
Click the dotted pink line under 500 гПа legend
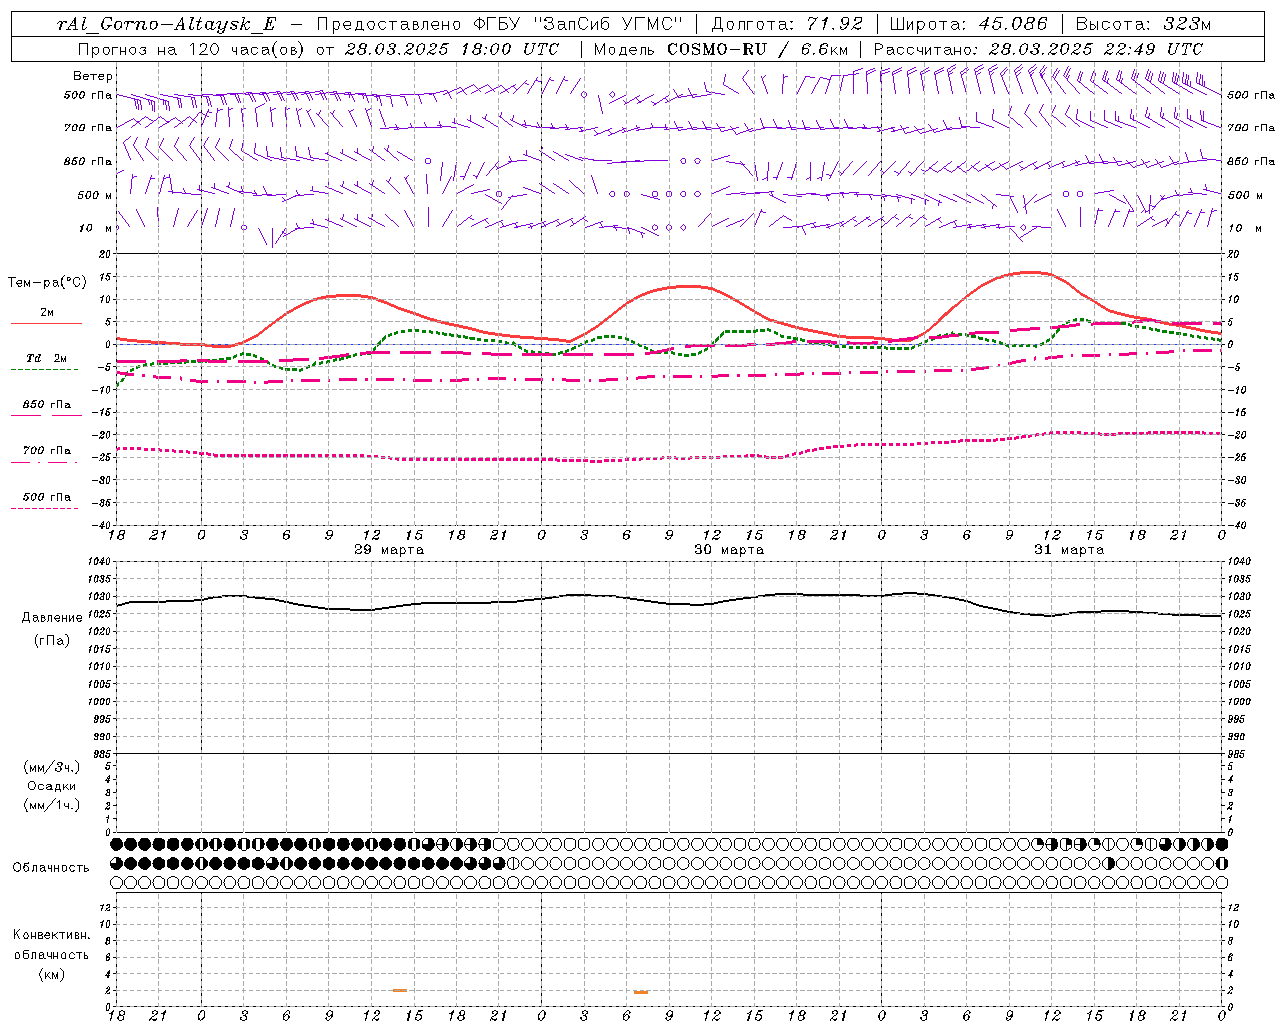[x=44, y=508]
